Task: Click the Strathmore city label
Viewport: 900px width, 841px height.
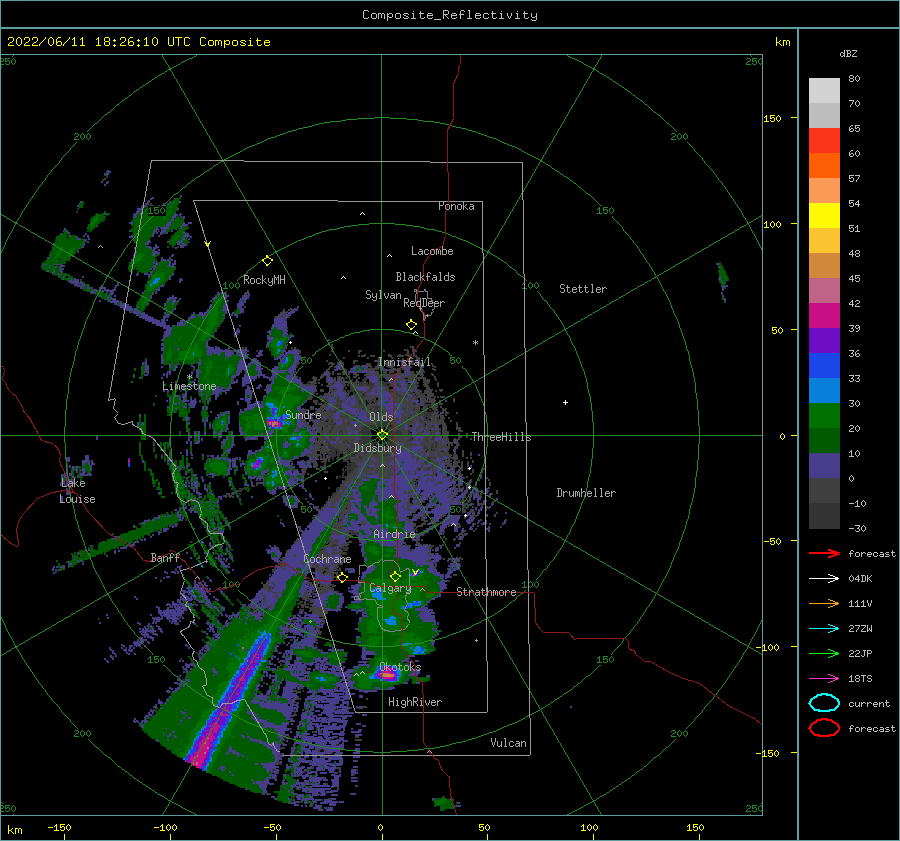Action: pos(486,592)
